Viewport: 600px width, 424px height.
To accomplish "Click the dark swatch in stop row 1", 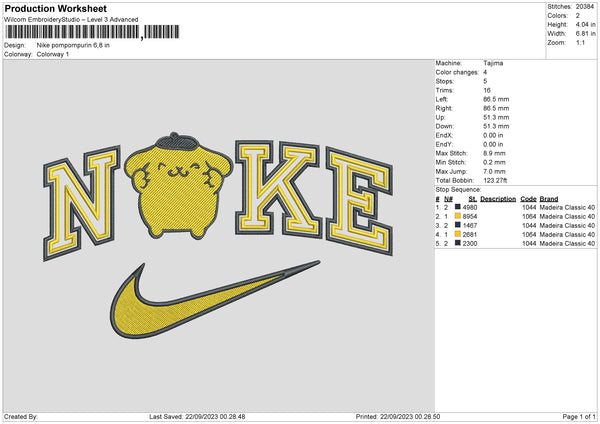I will click(x=457, y=207).
